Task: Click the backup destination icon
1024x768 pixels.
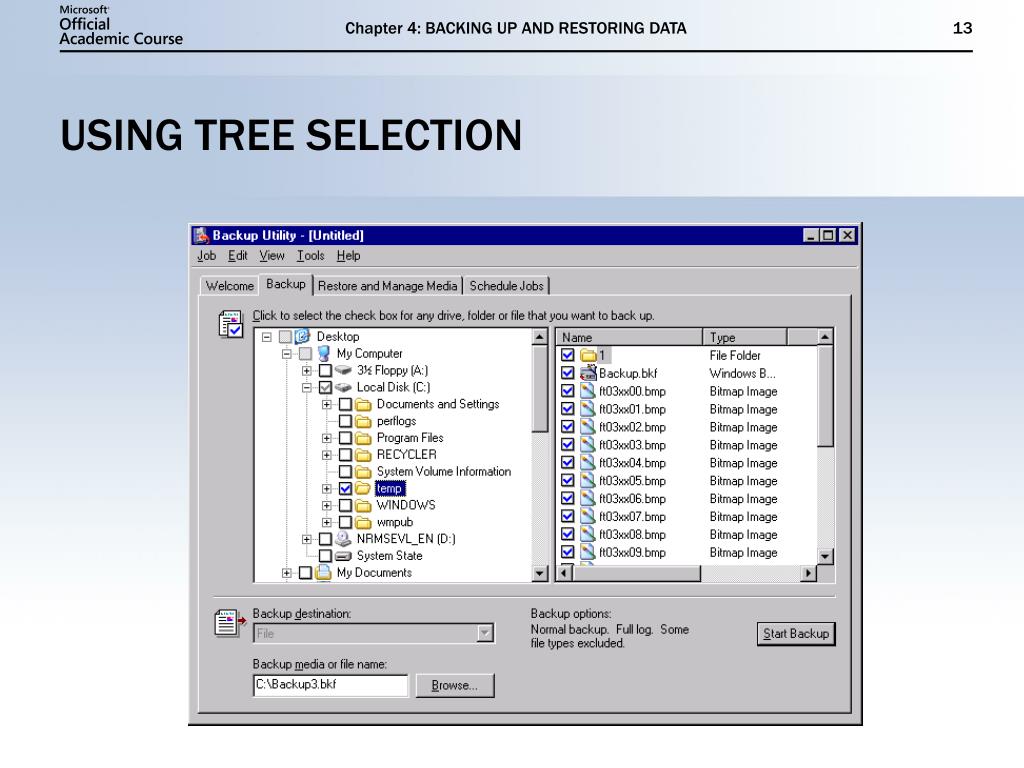Action: point(230,623)
